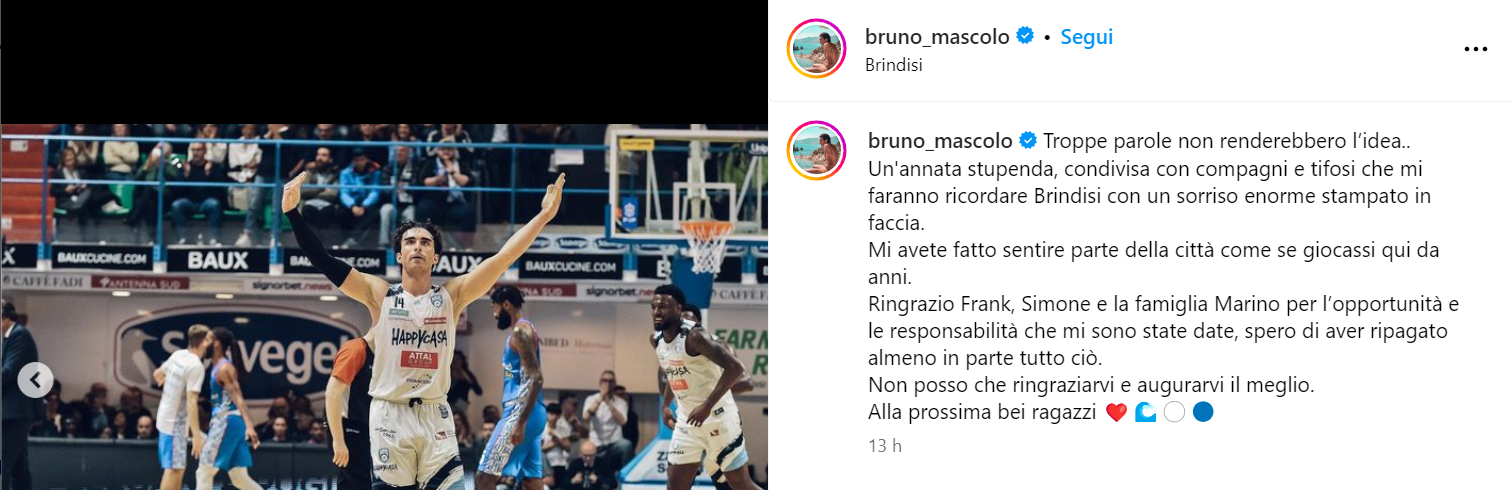Click the white circle emoji in caption

1174,412
